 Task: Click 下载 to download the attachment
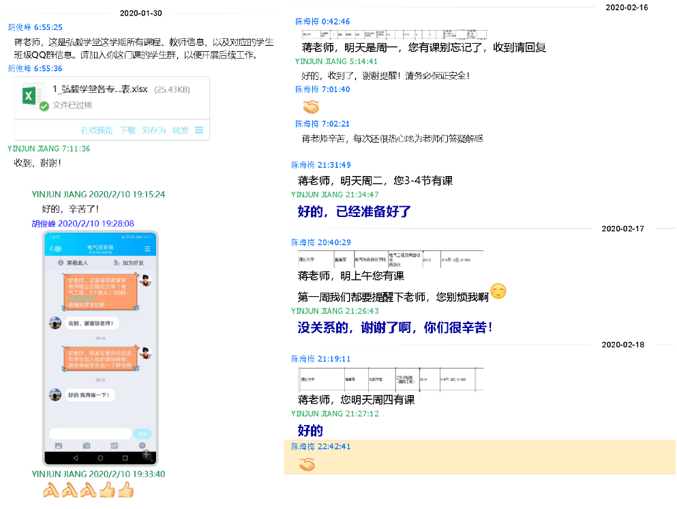(x=128, y=130)
